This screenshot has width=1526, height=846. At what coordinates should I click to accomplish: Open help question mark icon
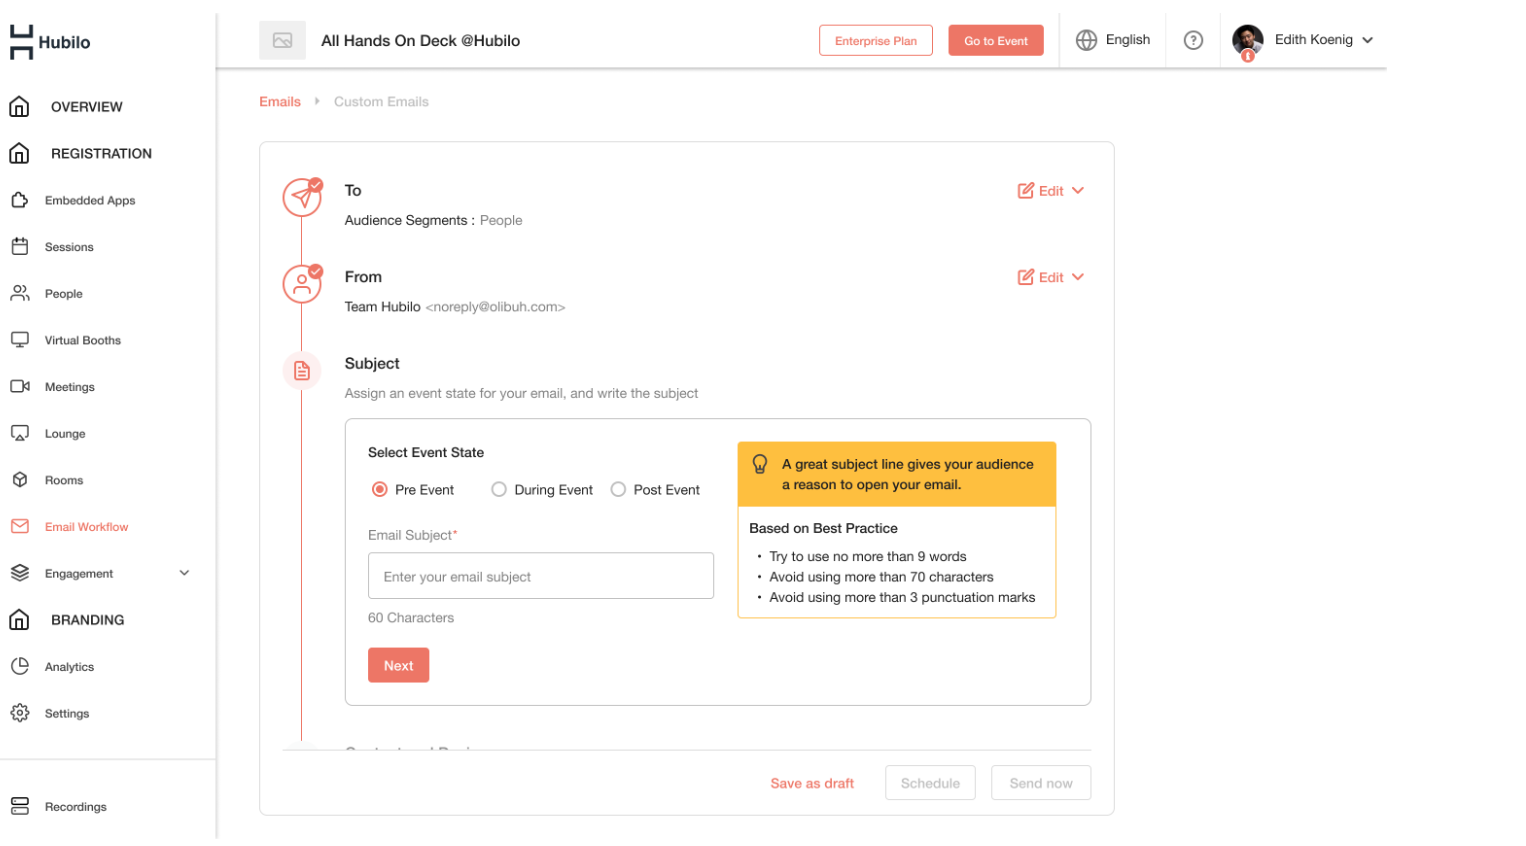[1193, 40]
